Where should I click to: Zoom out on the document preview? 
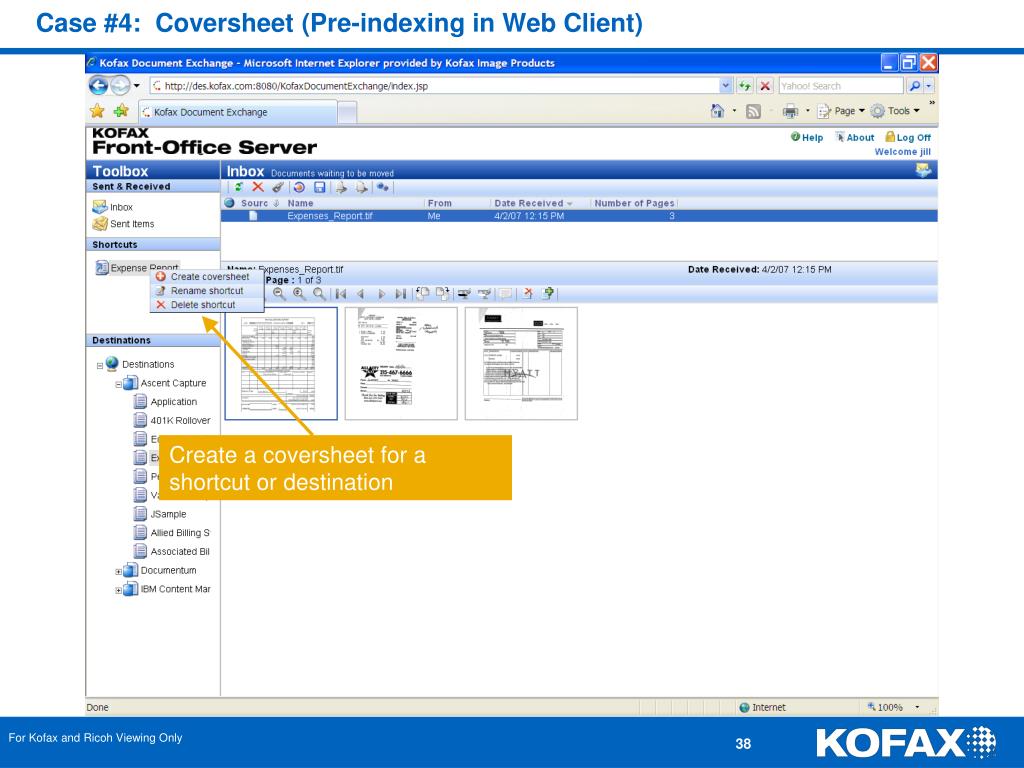[279, 294]
